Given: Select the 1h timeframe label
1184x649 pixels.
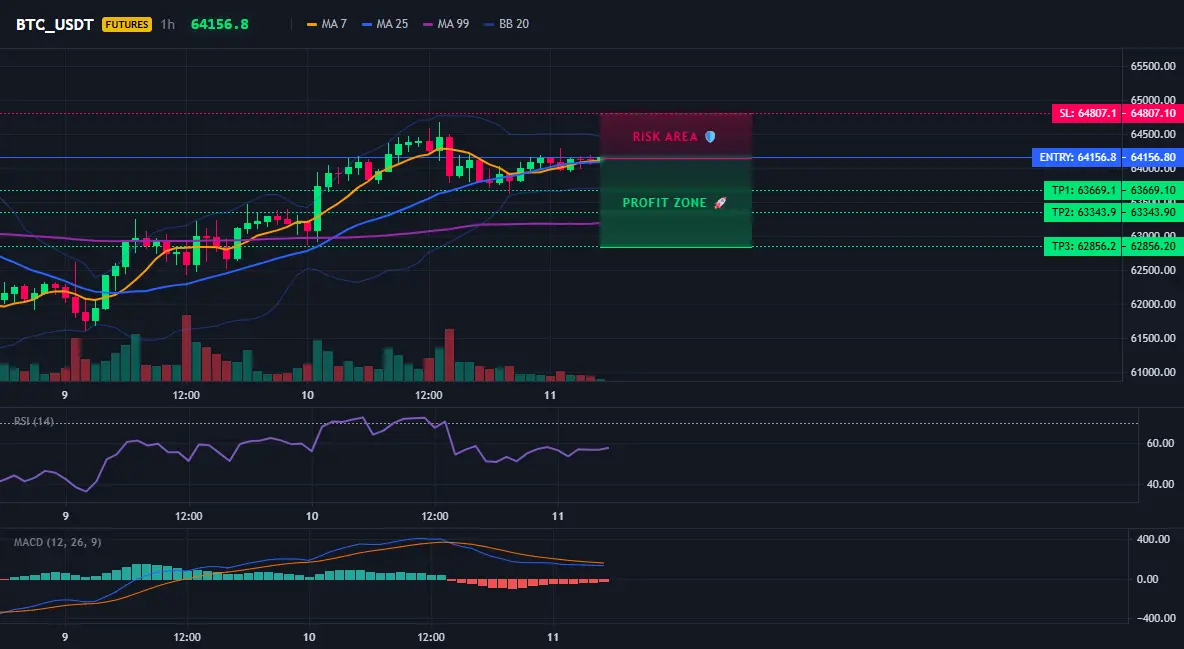Looking at the screenshot, I should (x=168, y=24).
